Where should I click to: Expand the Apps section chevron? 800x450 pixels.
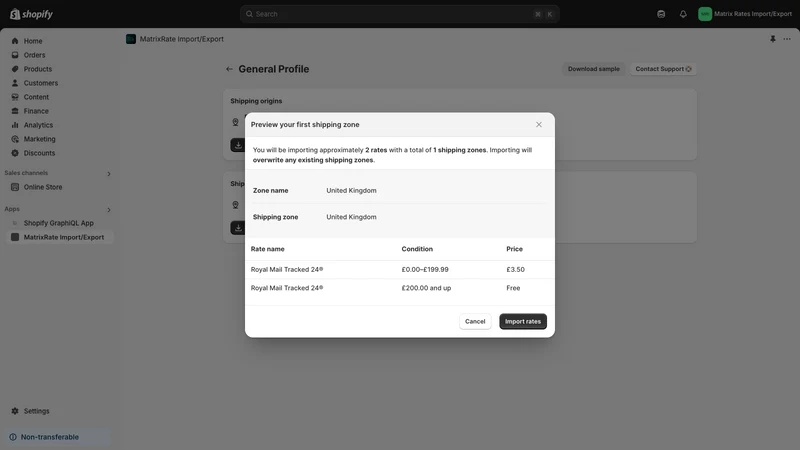point(109,210)
